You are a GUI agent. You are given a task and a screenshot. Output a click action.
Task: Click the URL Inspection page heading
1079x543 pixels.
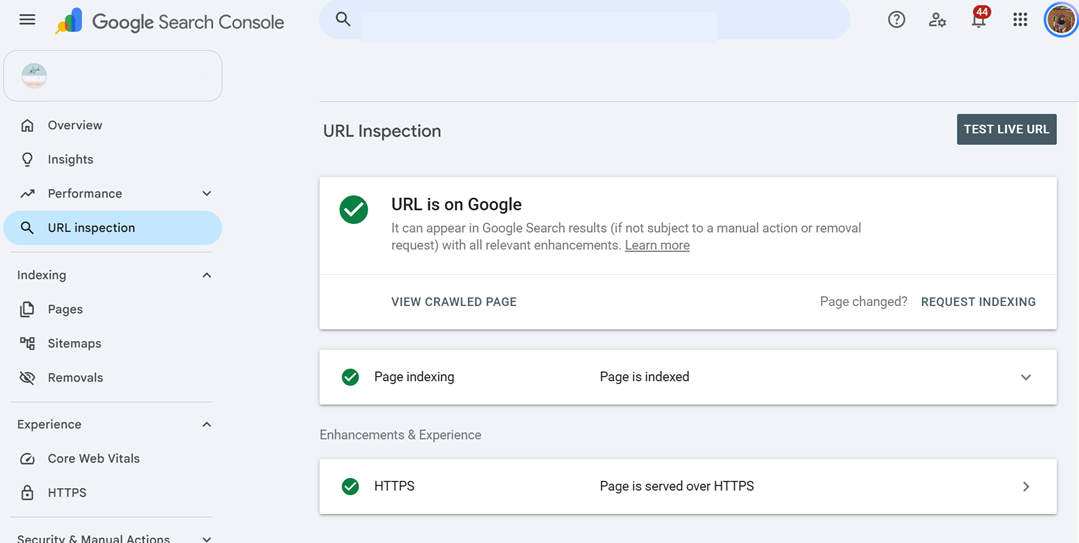point(382,131)
